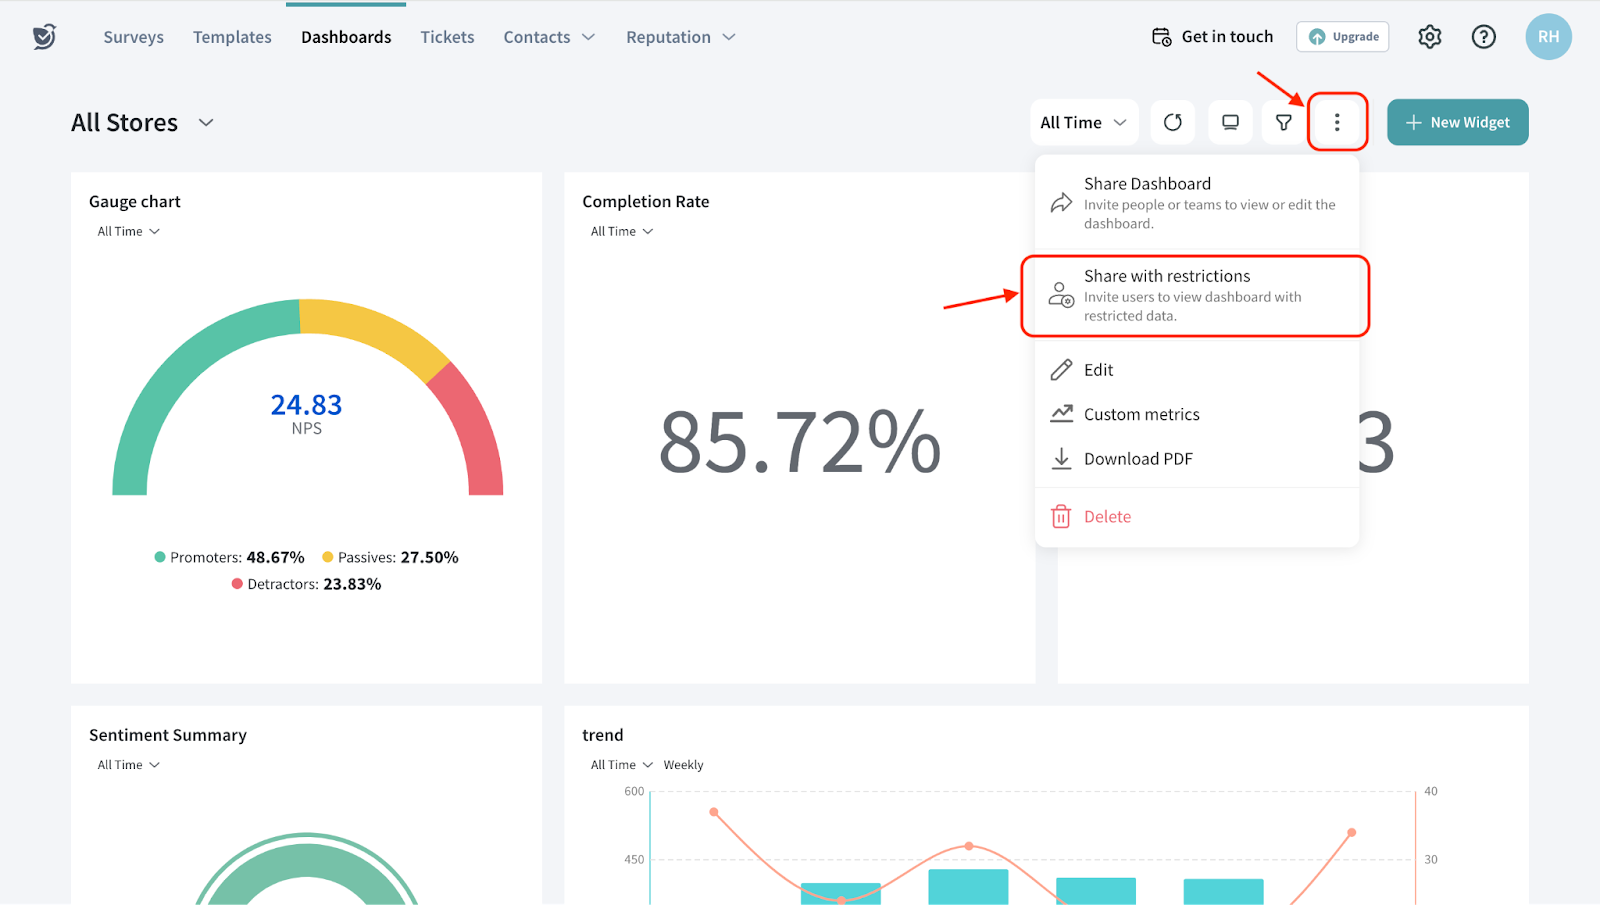Image resolution: width=1600 pixels, height=905 pixels.
Task: Choose Download PDF from menu
Action: point(1137,459)
